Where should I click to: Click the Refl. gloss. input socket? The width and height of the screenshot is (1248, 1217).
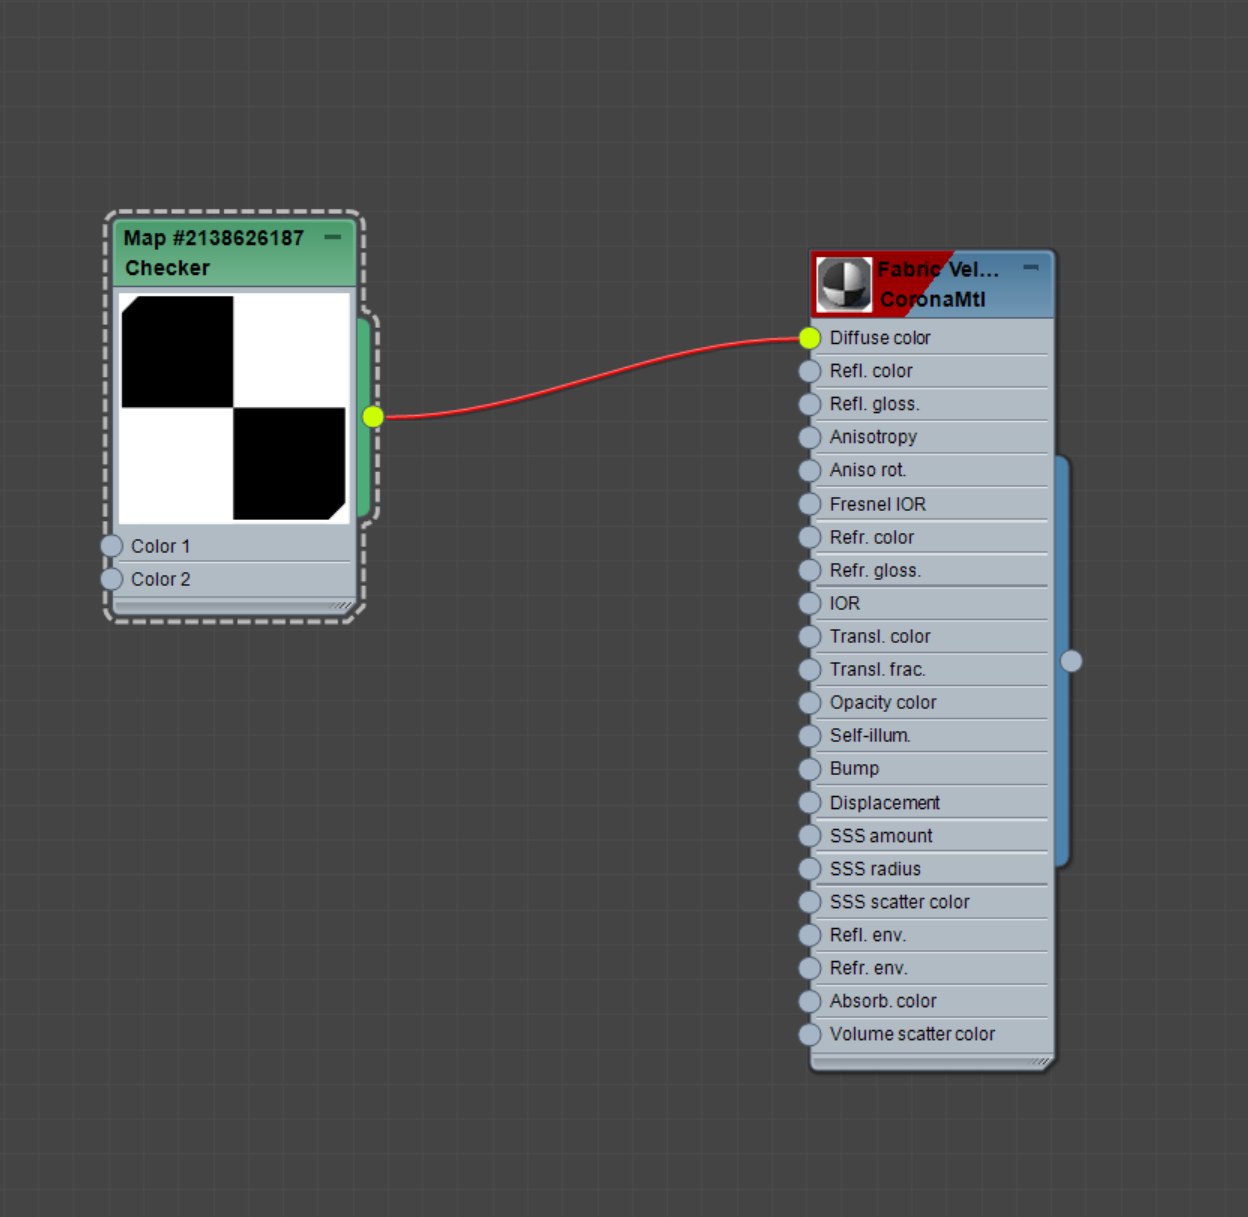[810, 404]
